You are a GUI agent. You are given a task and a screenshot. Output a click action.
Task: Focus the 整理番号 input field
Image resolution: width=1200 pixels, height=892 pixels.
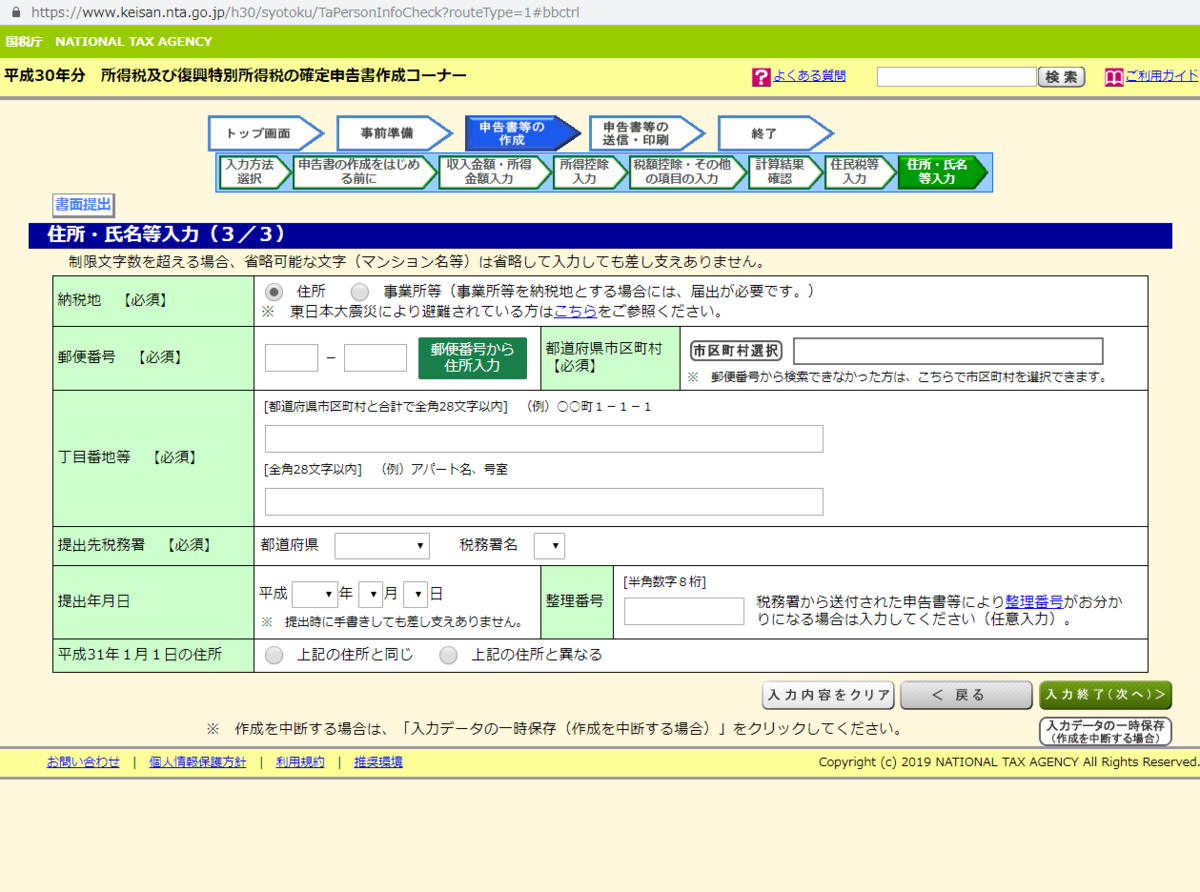click(684, 611)
